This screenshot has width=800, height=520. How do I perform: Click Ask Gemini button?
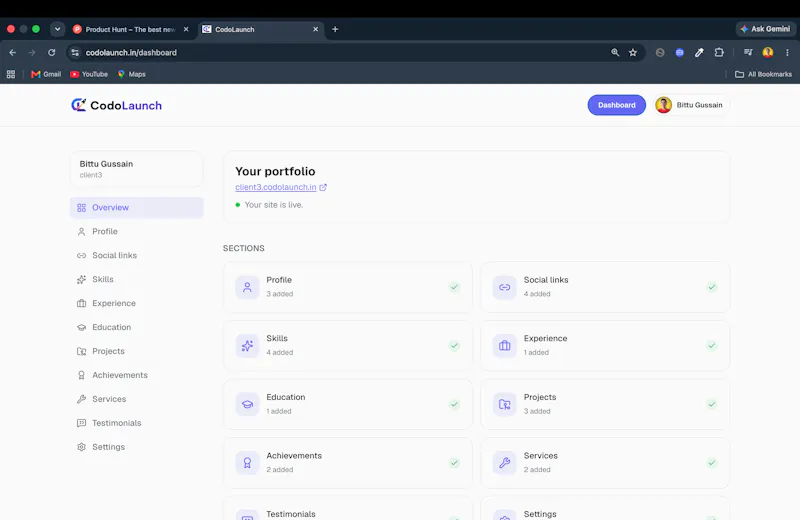[x=765, y=29]
